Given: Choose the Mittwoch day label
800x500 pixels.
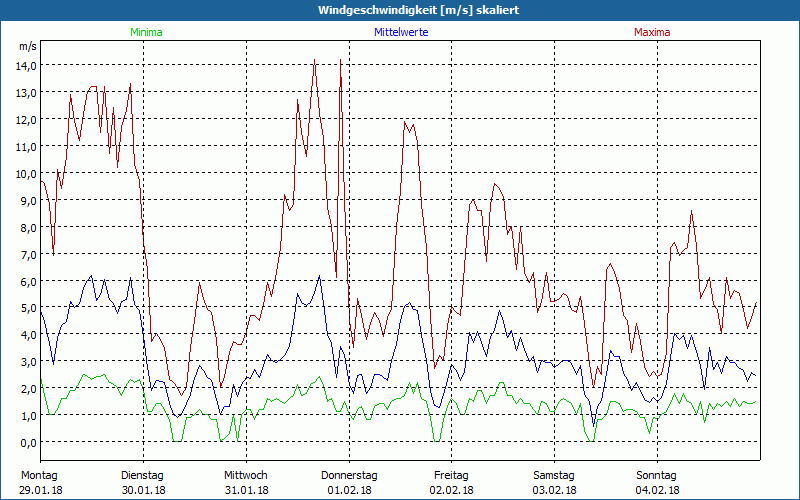Looking at the screenshot, I should coord(246,475).
